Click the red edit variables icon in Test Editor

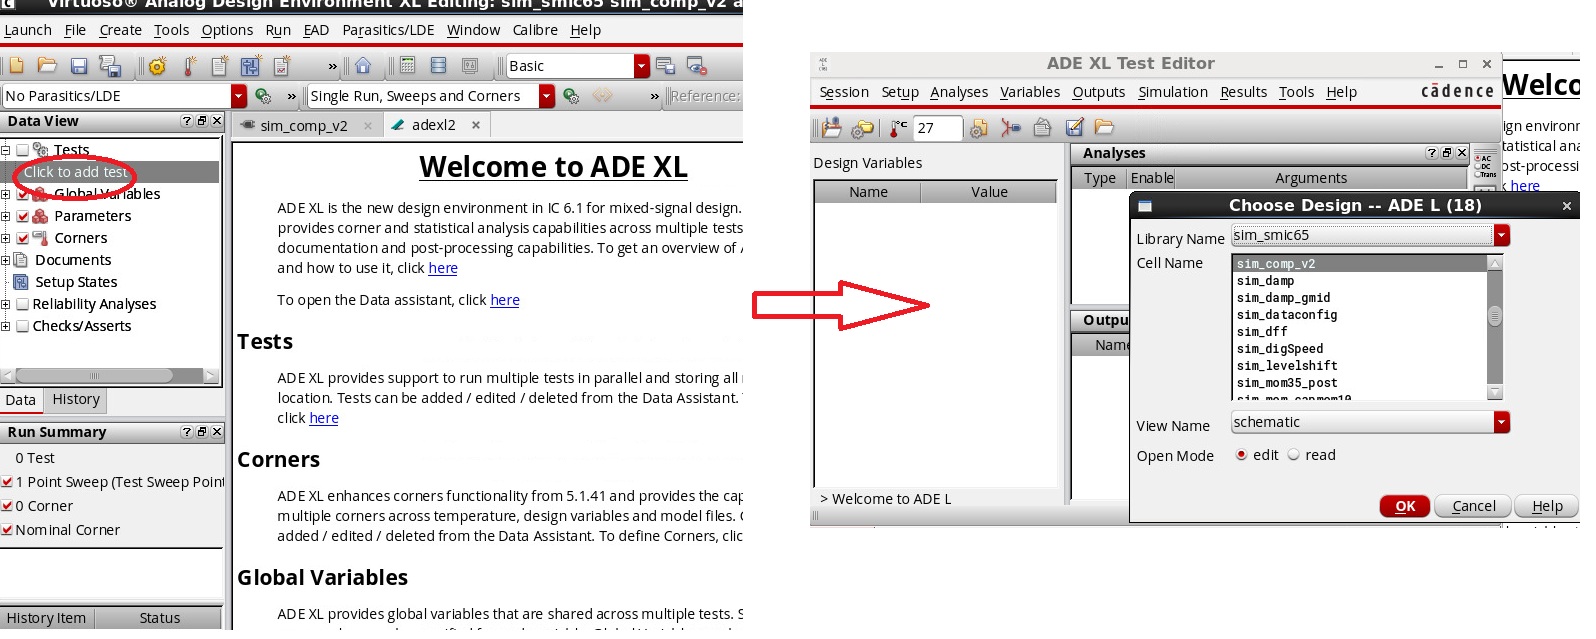tap(1011, 128)
